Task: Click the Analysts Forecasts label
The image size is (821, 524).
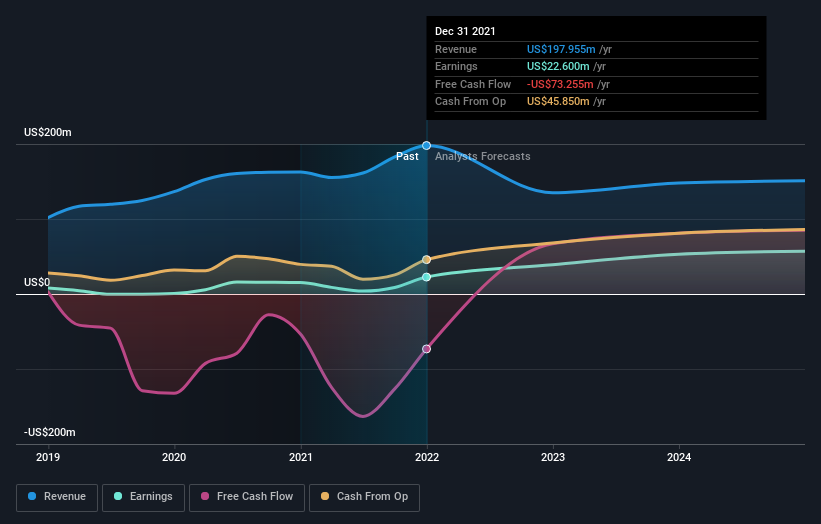Action: point(483,157)
